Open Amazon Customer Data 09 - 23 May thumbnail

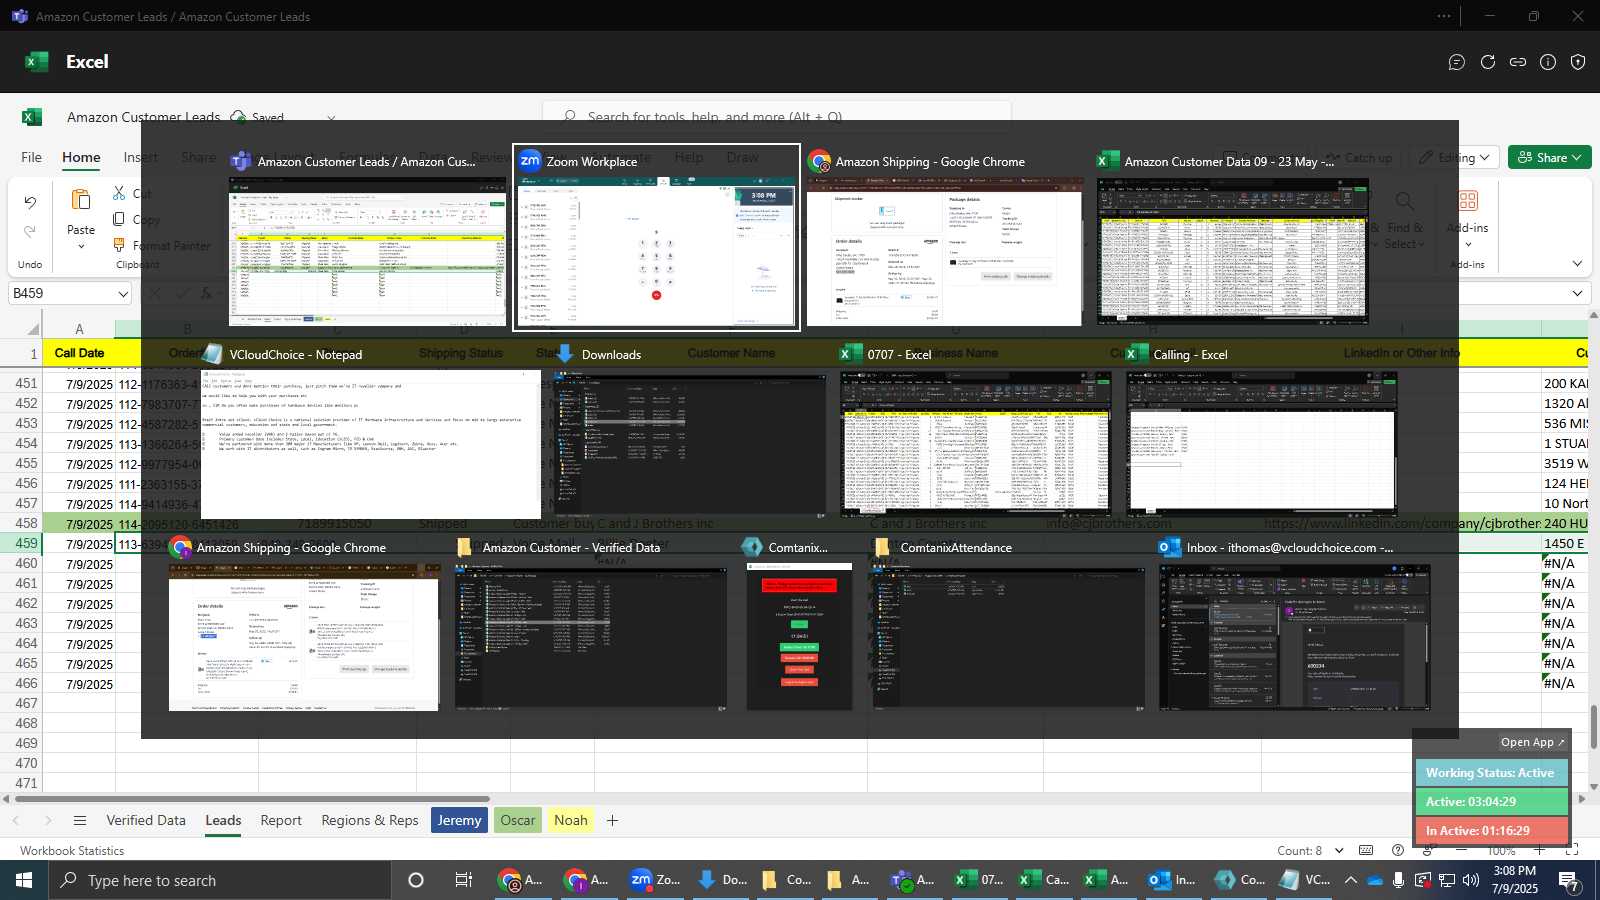click(1233, 238)
